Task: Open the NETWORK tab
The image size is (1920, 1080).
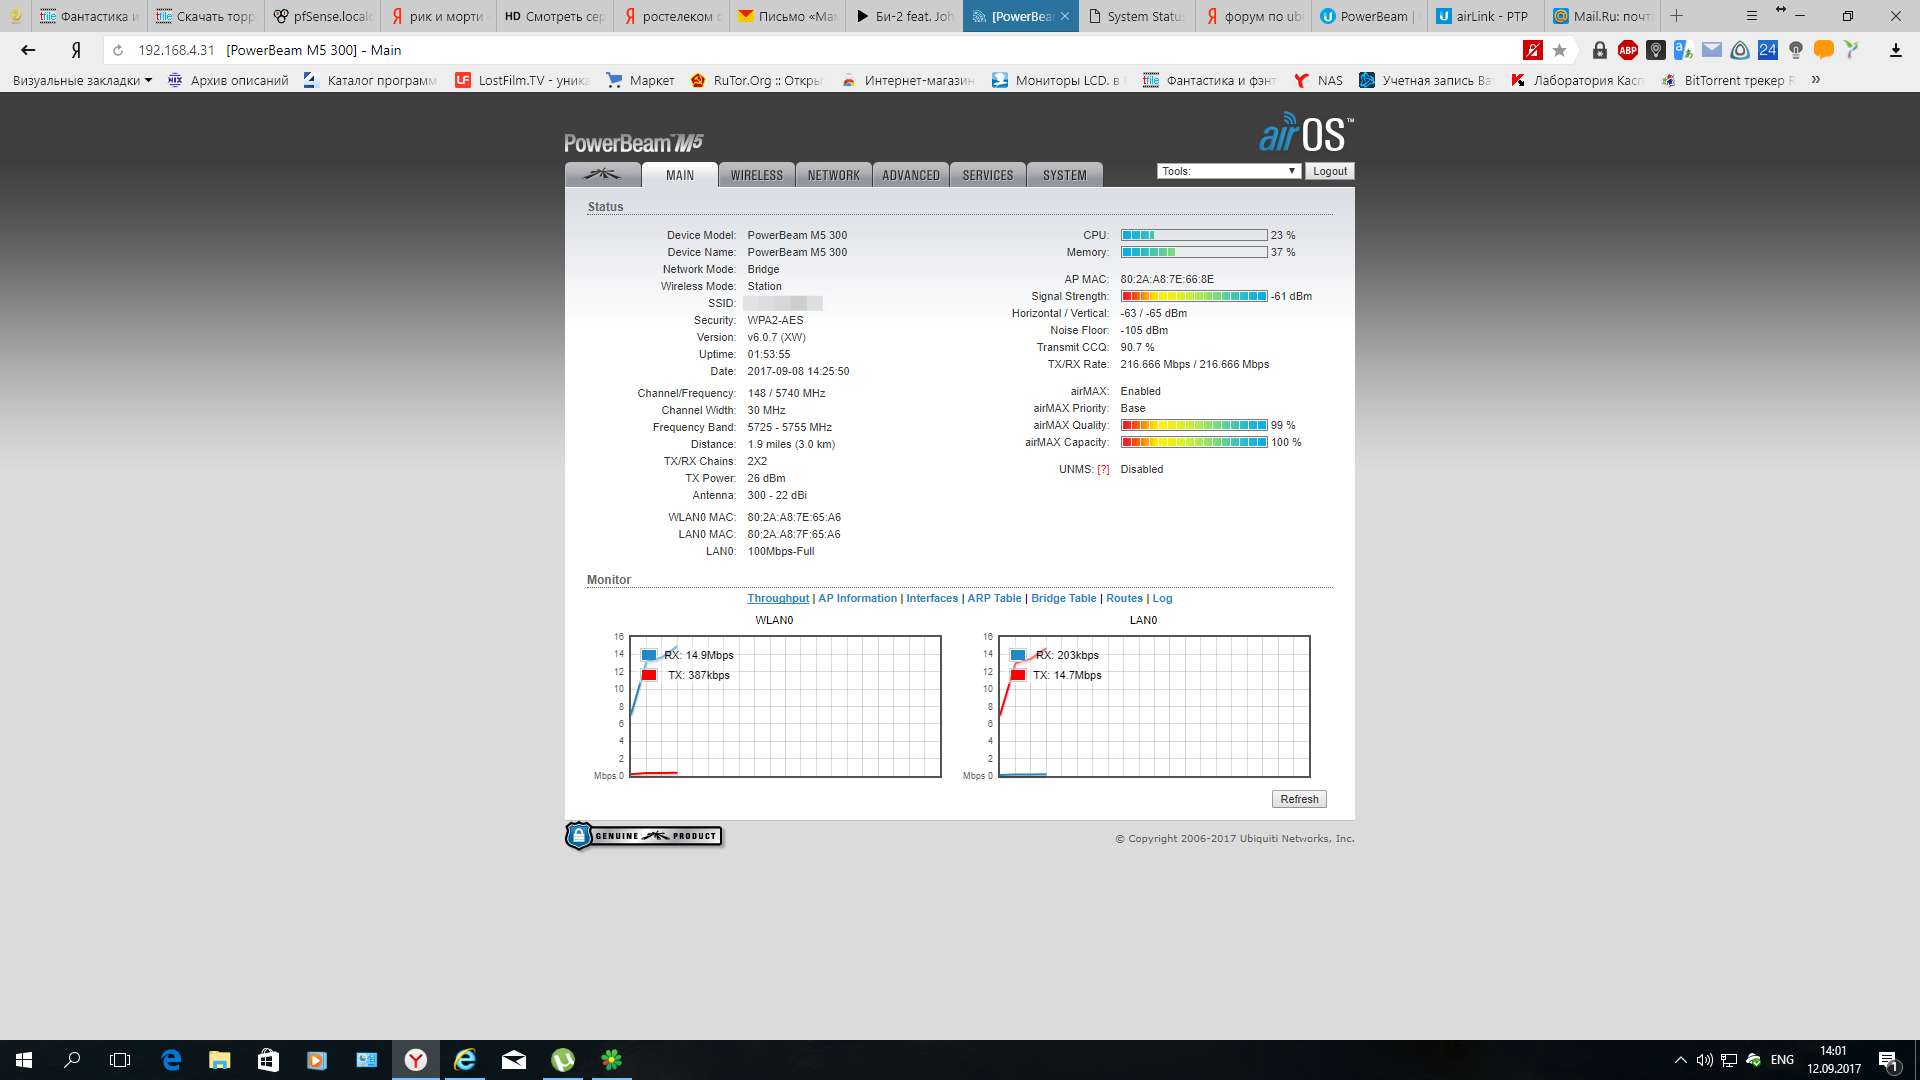Action: (x=834, y=175)
